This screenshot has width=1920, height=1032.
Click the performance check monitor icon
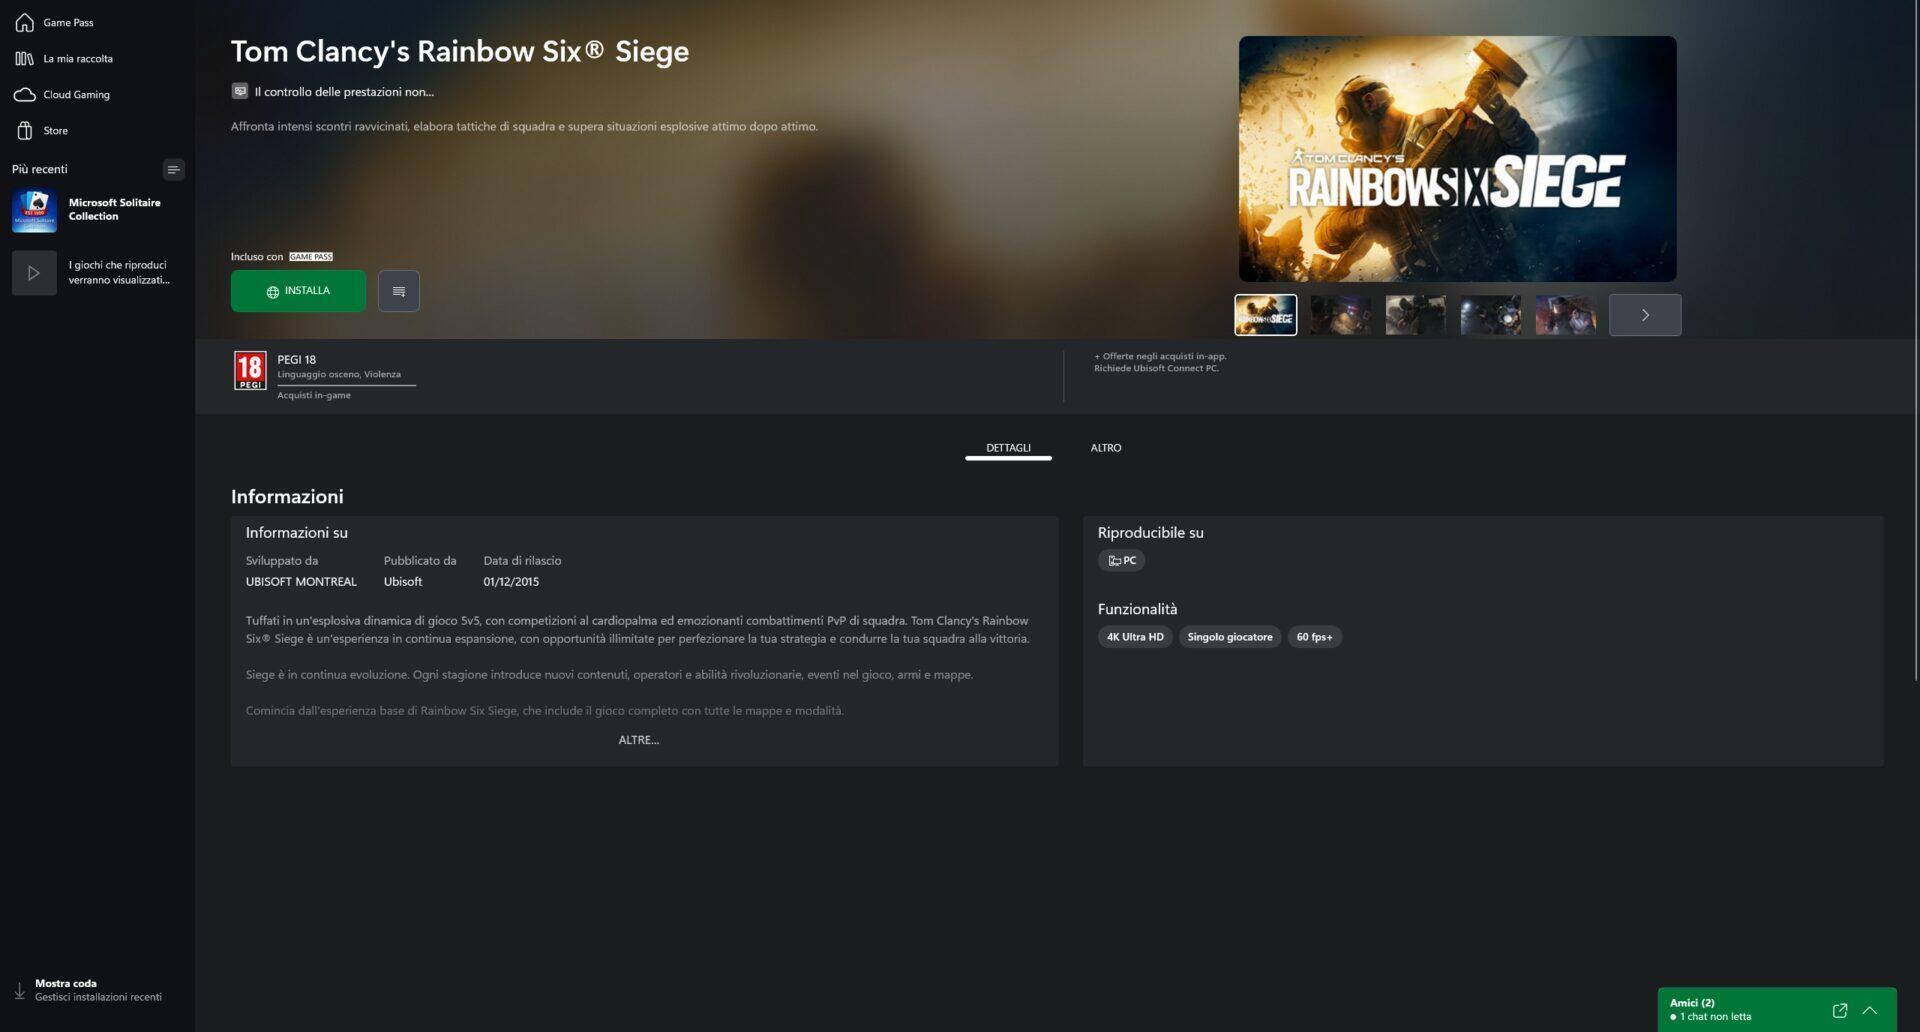(x=240, y=91)
